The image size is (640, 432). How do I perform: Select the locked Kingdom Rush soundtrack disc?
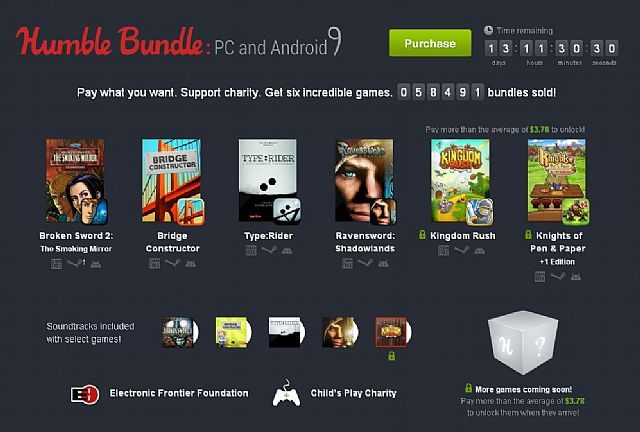[x=393, y=332]
